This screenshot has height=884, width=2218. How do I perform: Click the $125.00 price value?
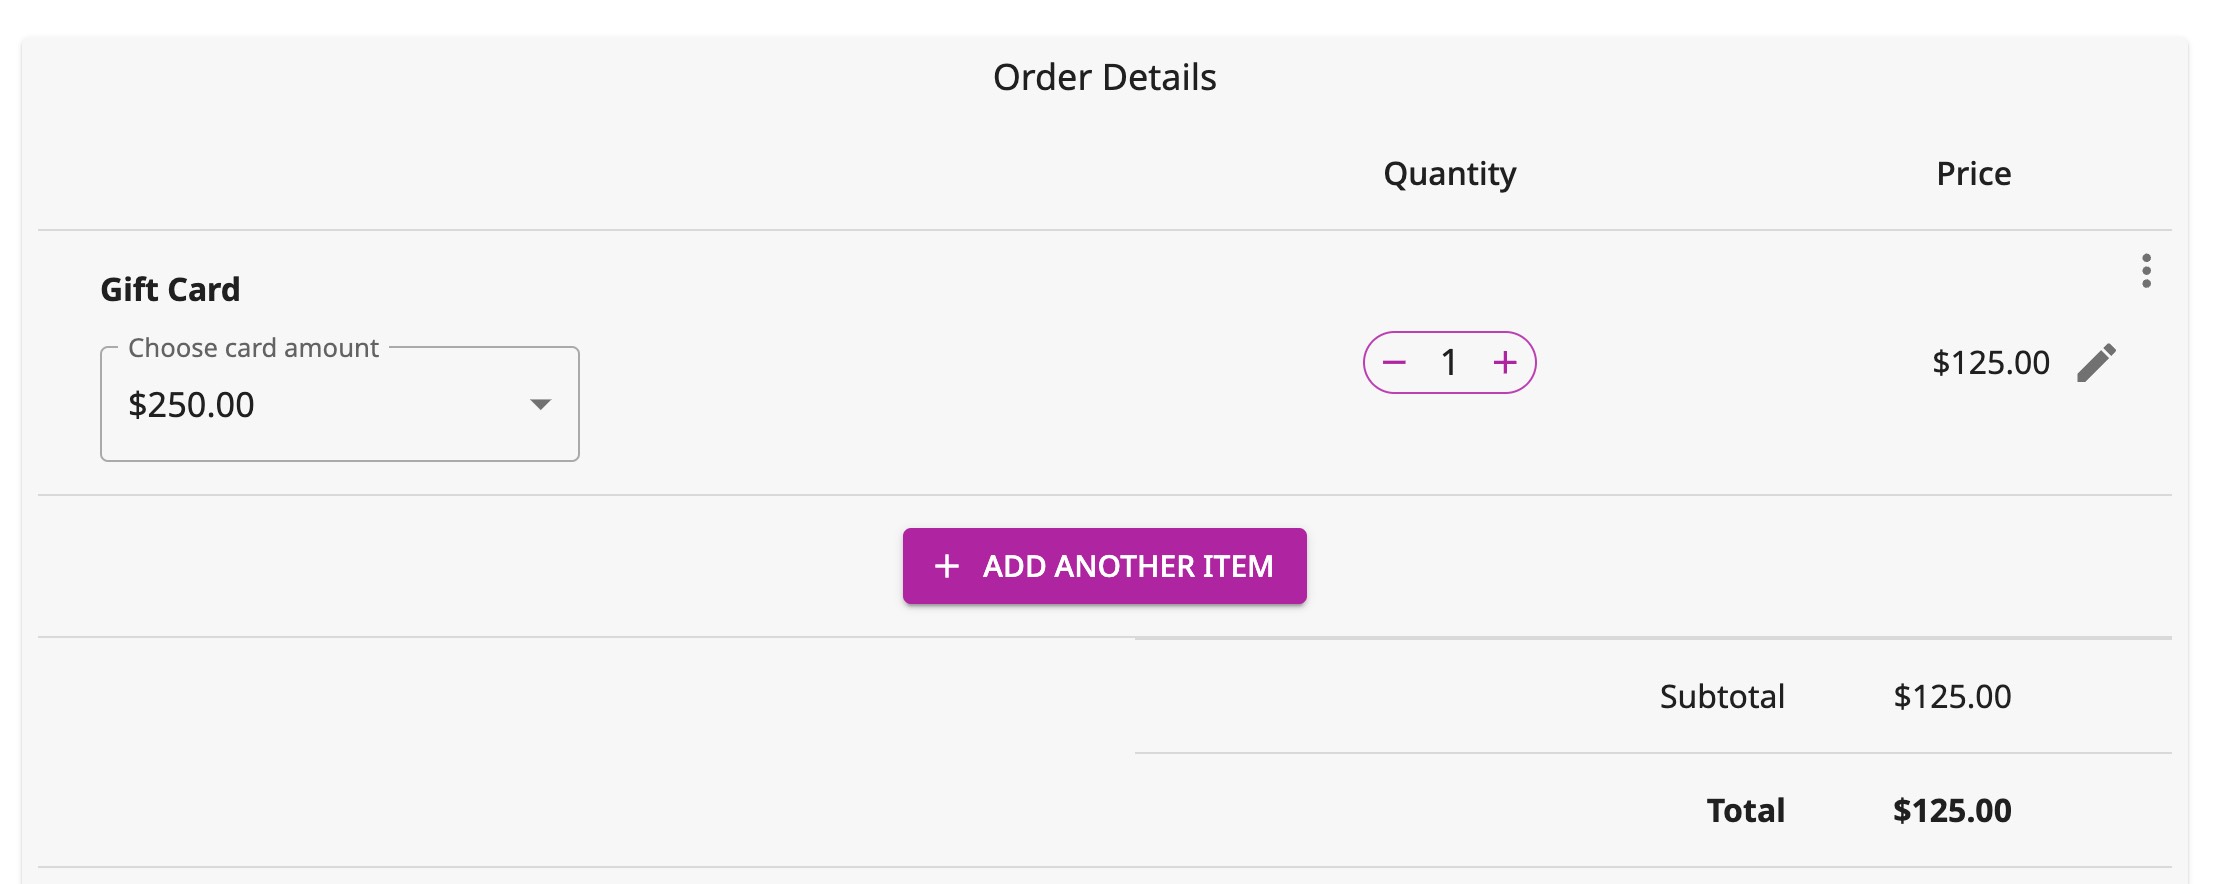(1990, 362)
